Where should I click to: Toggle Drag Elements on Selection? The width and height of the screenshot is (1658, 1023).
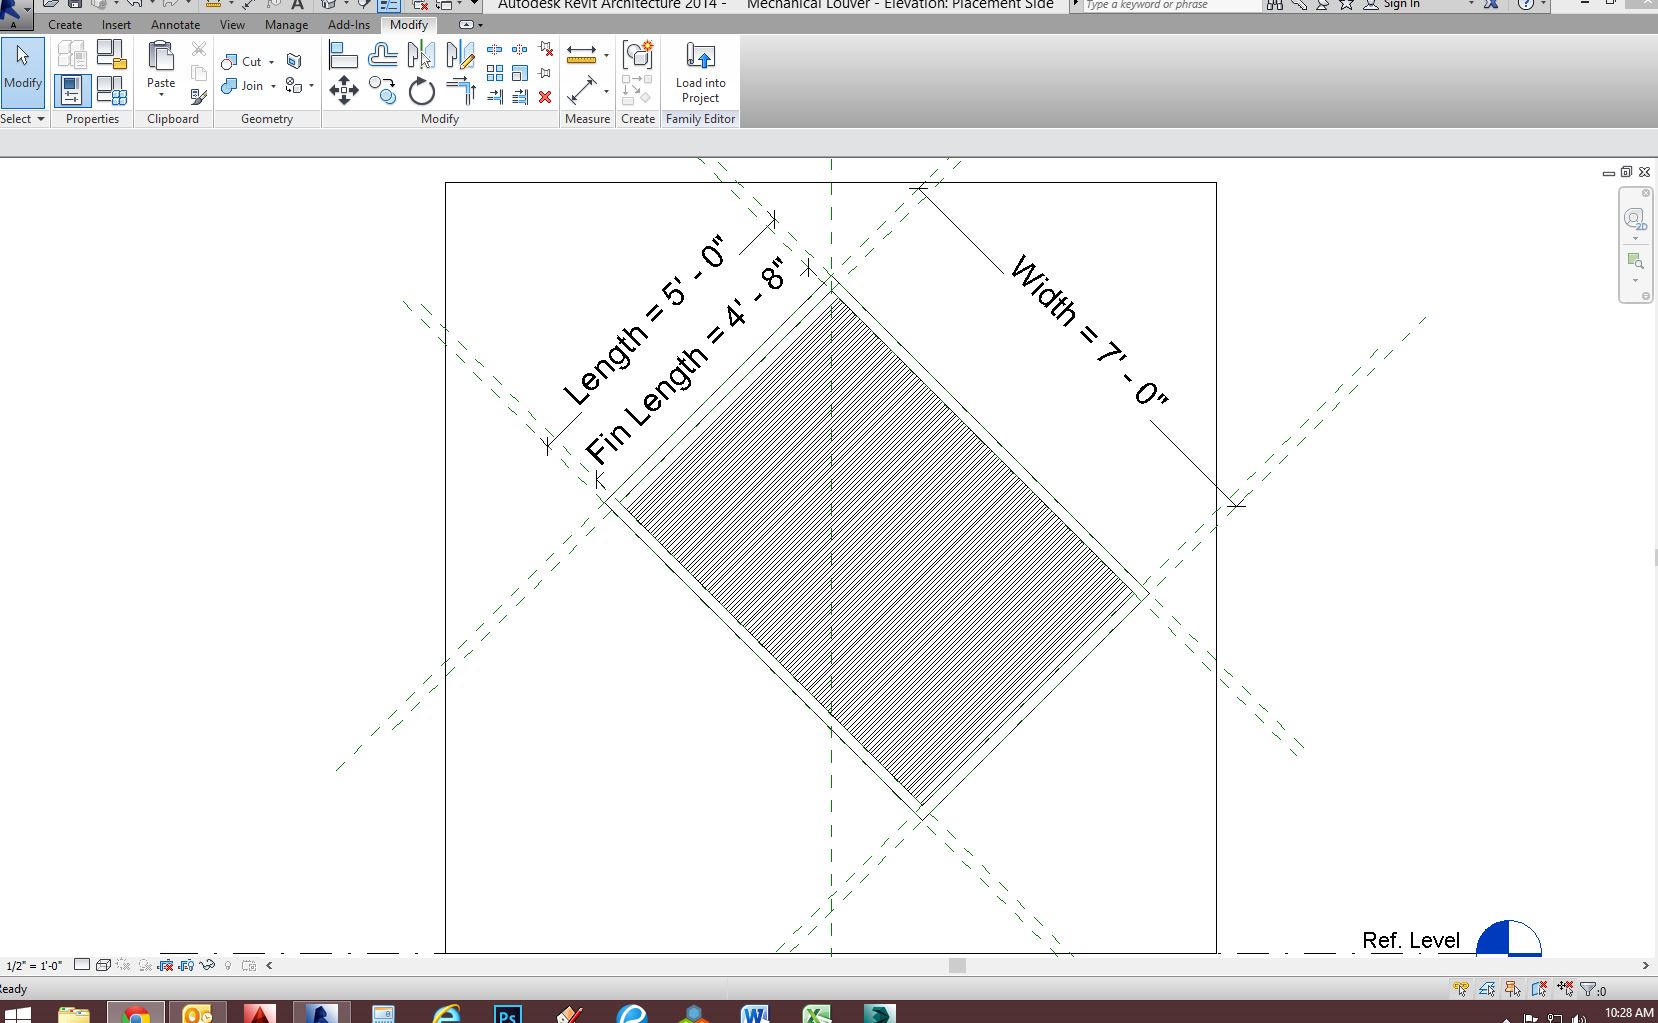click(x=1565, y=989)
